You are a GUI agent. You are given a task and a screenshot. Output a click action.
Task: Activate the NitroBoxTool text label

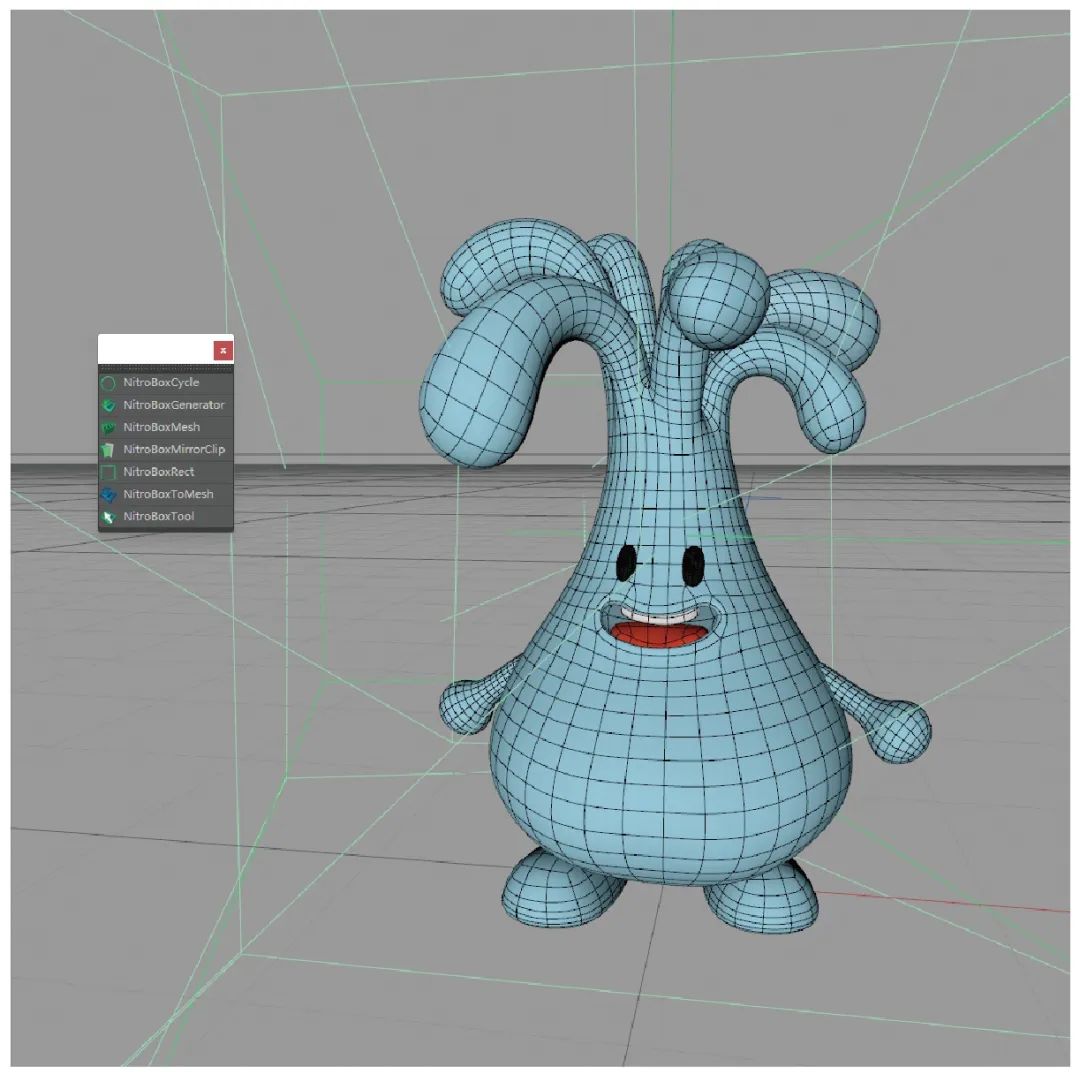(x=159, y=517)
